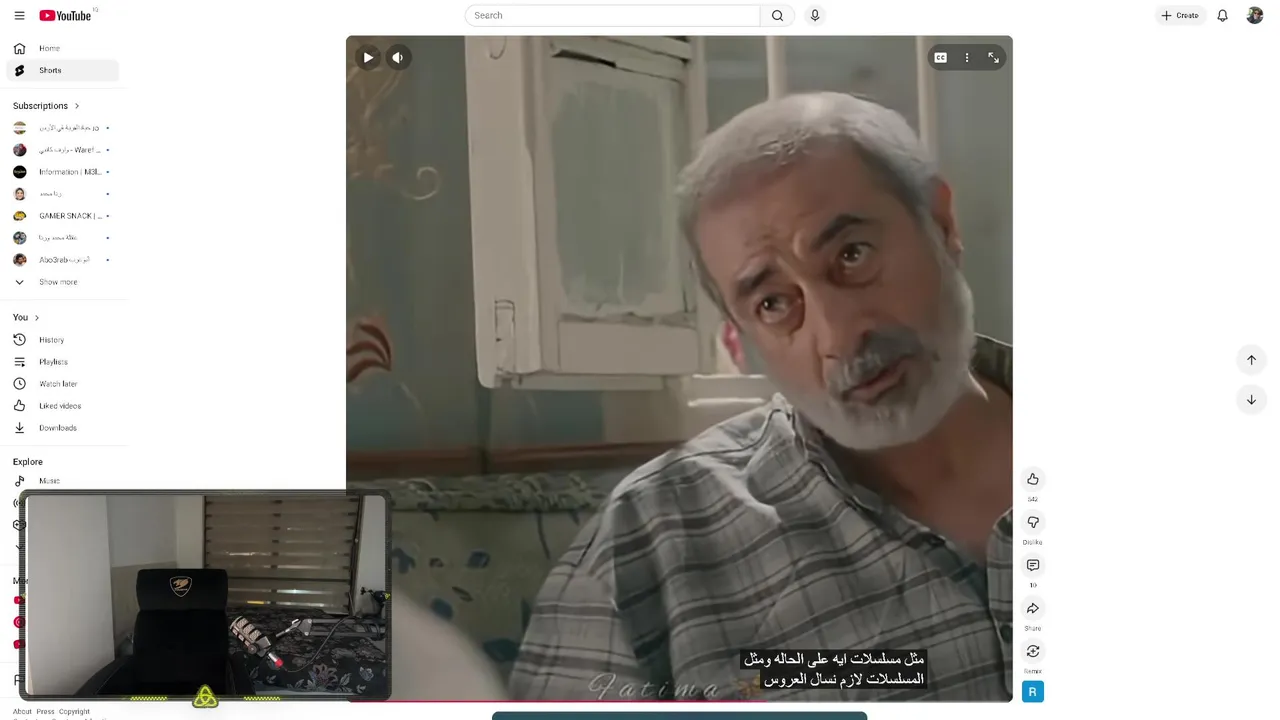Go to Home in the sidebar

[x=62, y=48]
